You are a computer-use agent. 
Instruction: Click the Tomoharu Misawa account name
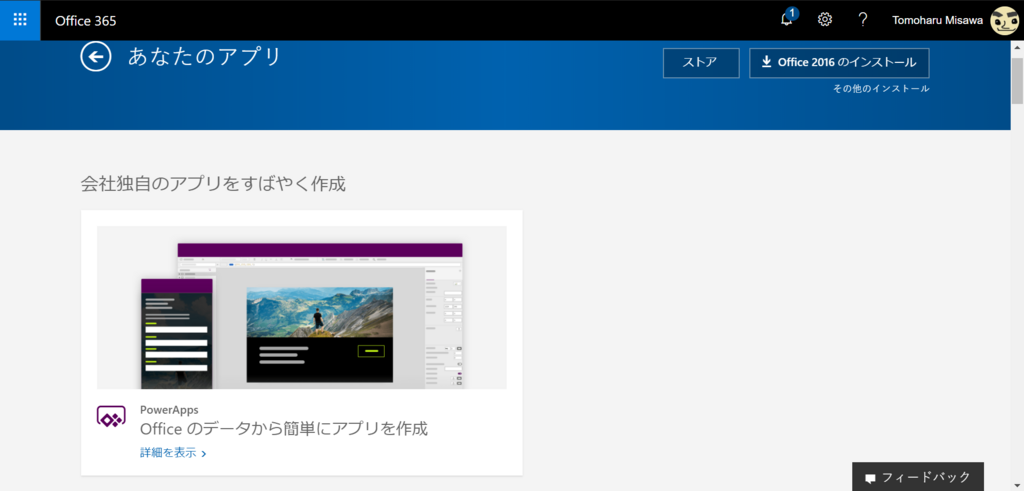[938, 21]
